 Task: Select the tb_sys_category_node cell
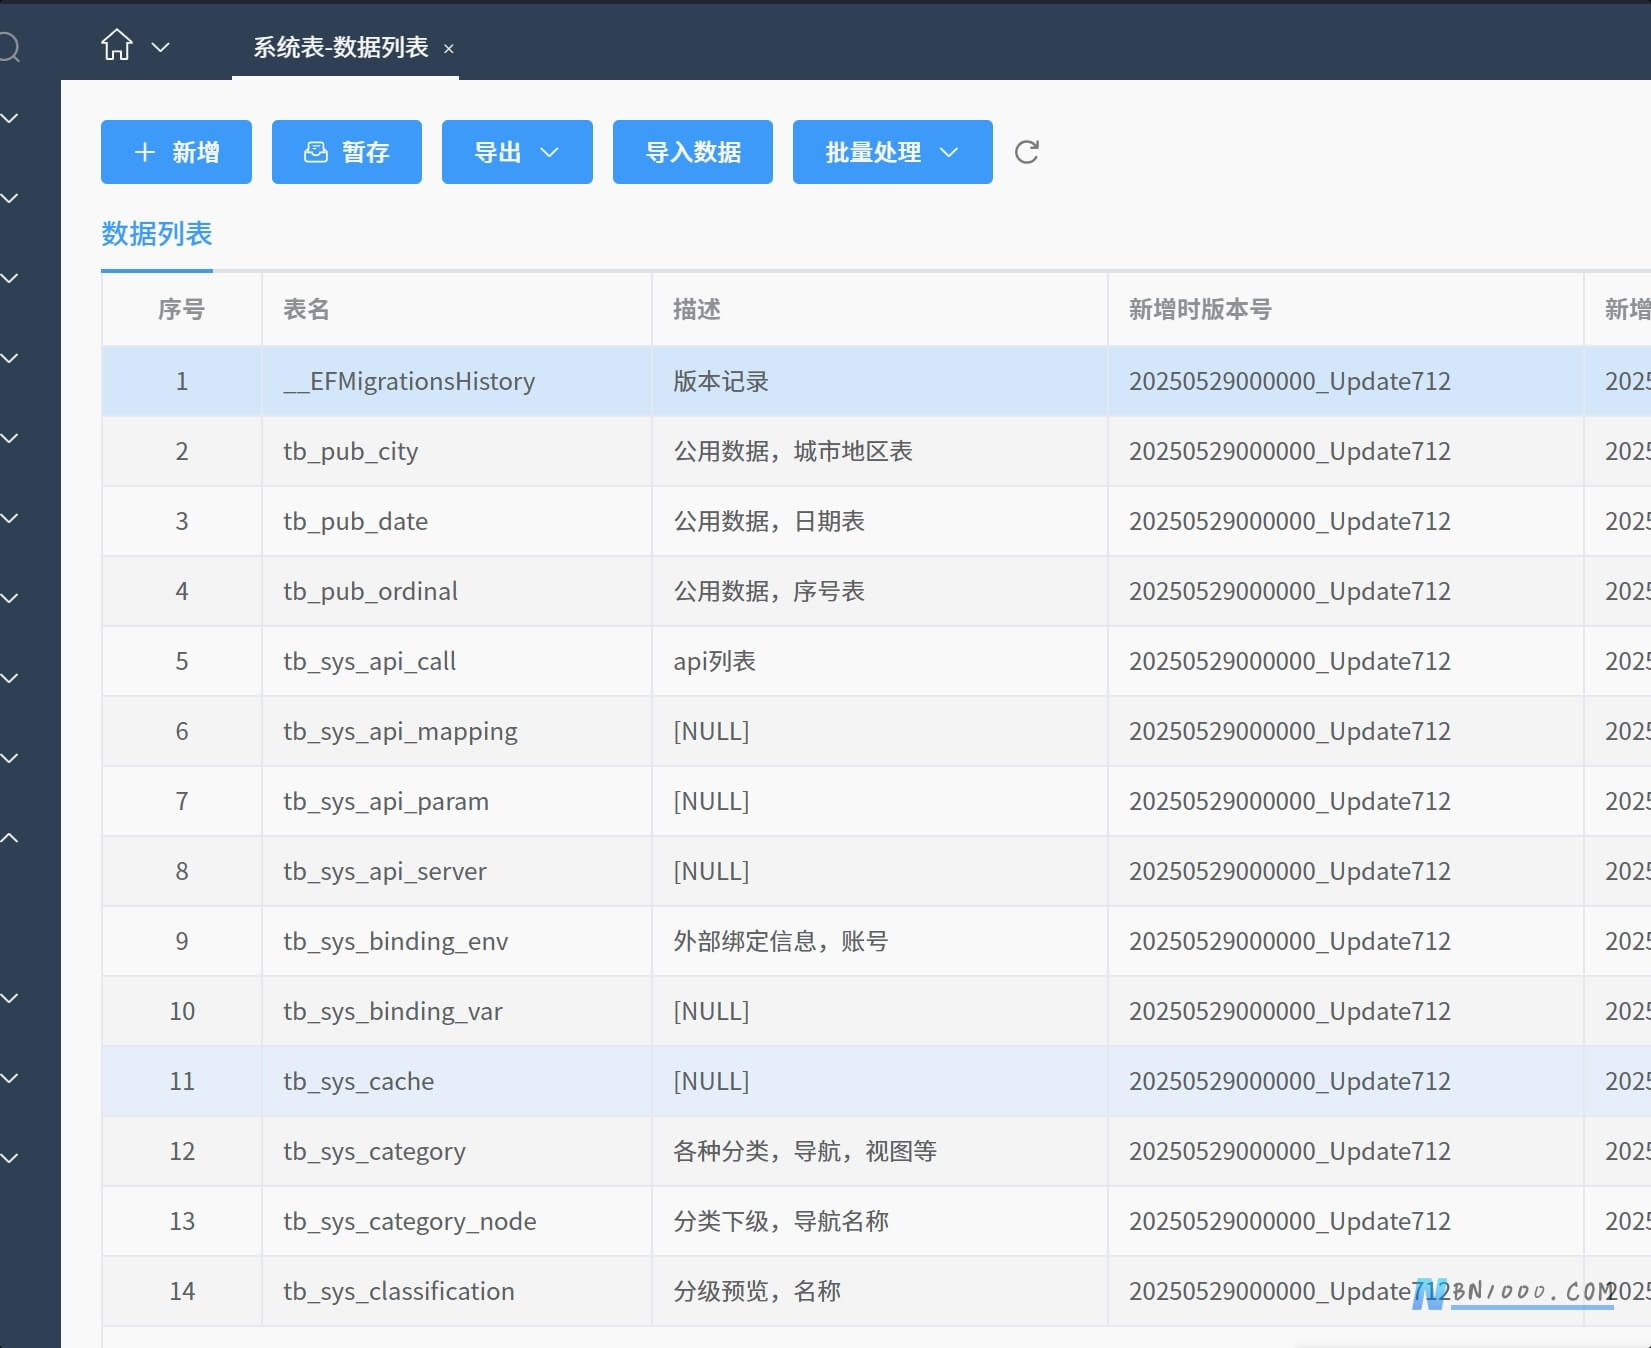tap(457, 1221)
